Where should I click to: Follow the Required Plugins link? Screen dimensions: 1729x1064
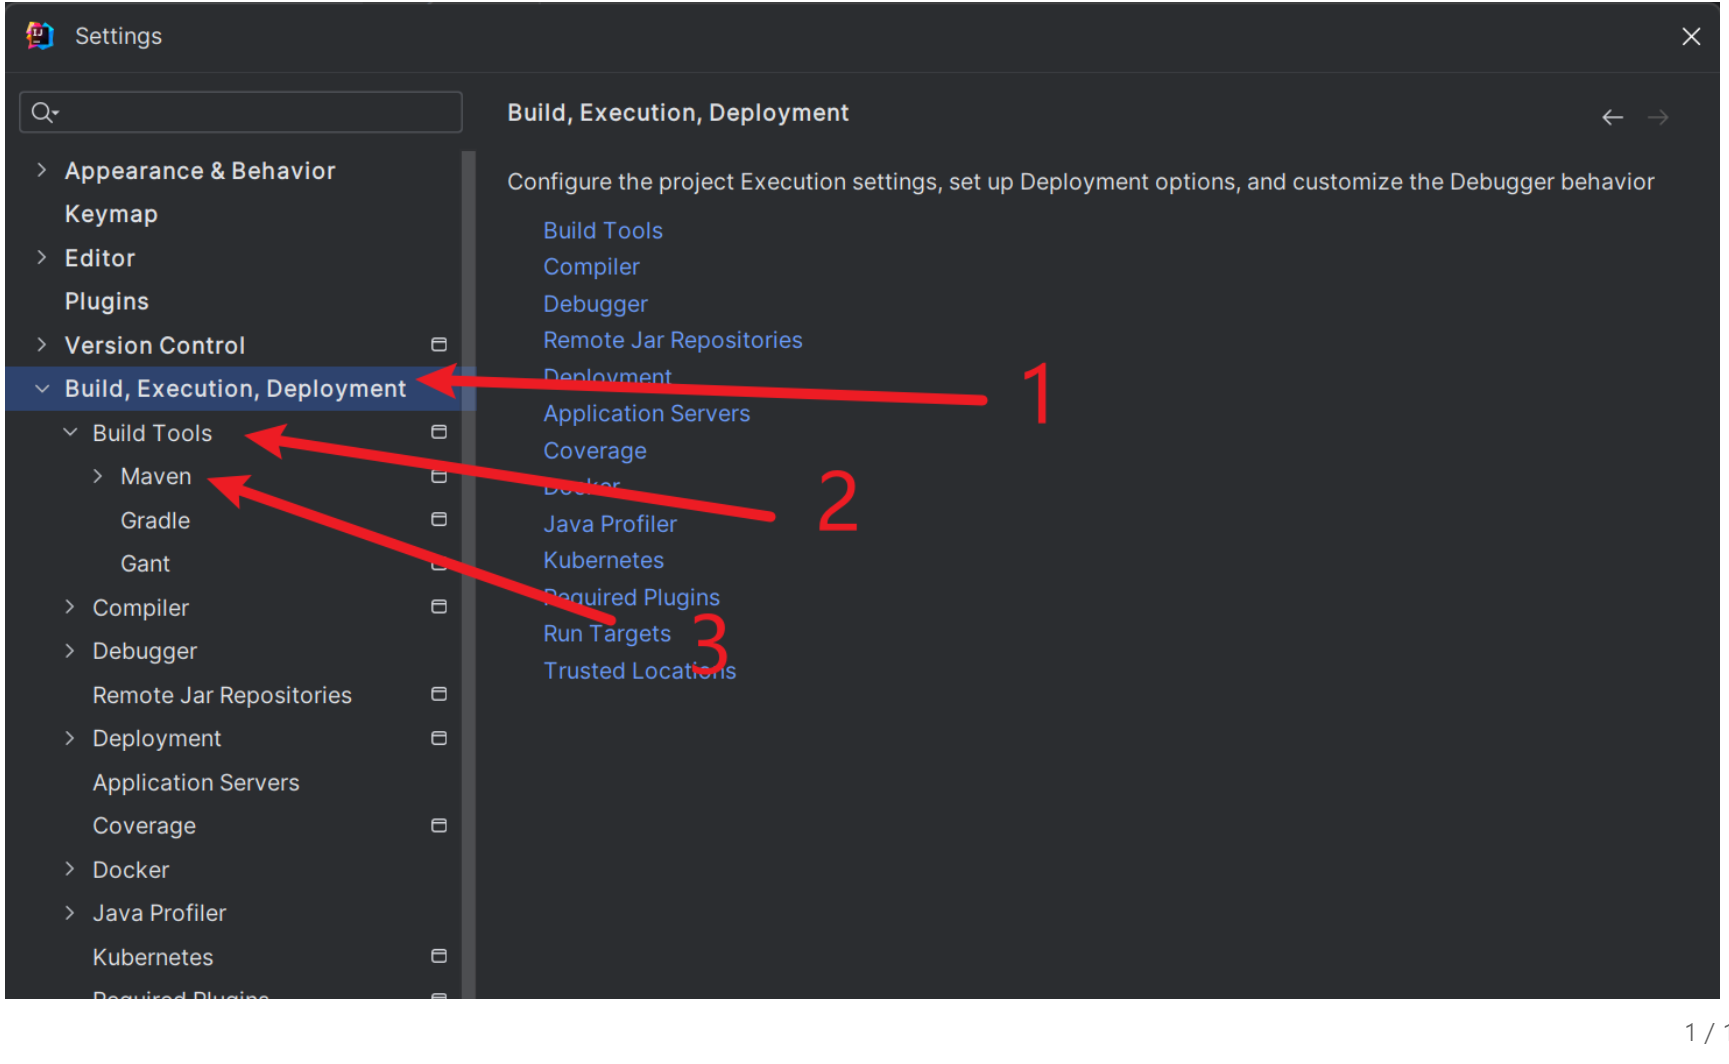tap(632, 597)
